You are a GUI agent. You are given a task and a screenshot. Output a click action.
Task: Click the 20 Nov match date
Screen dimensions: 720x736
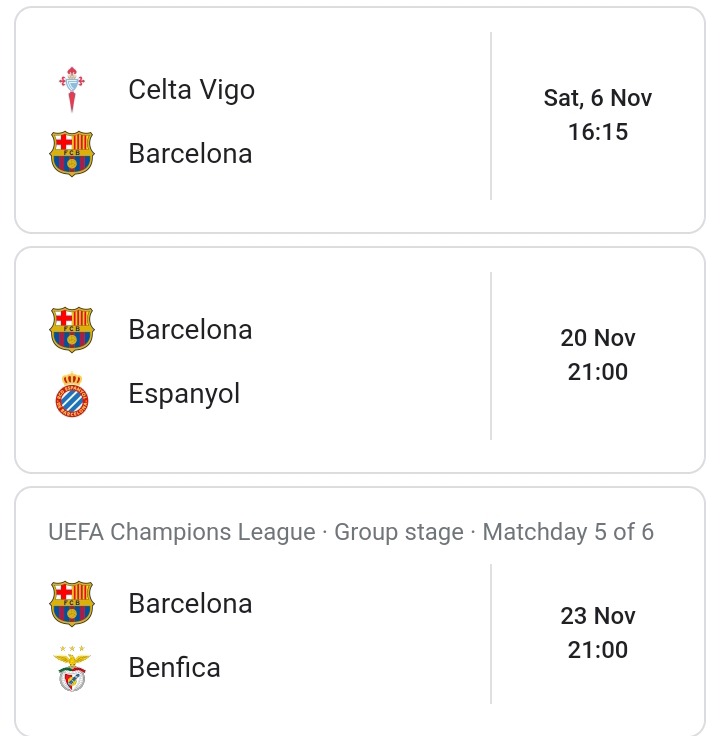[597, 338]
